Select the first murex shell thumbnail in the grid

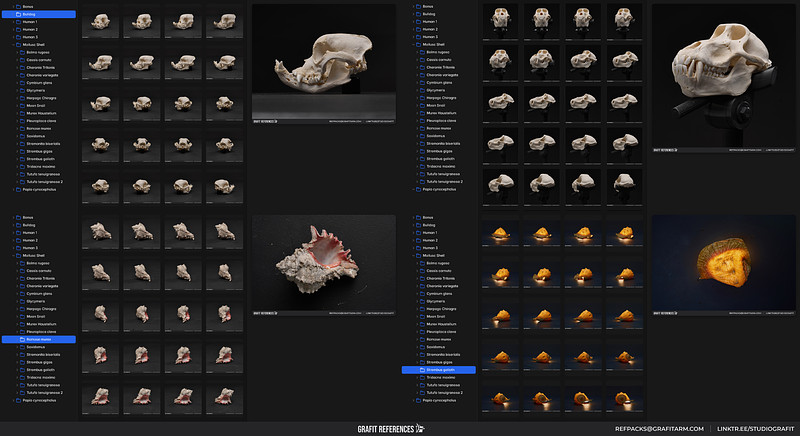pyautogui.click(x=101, y=233)
